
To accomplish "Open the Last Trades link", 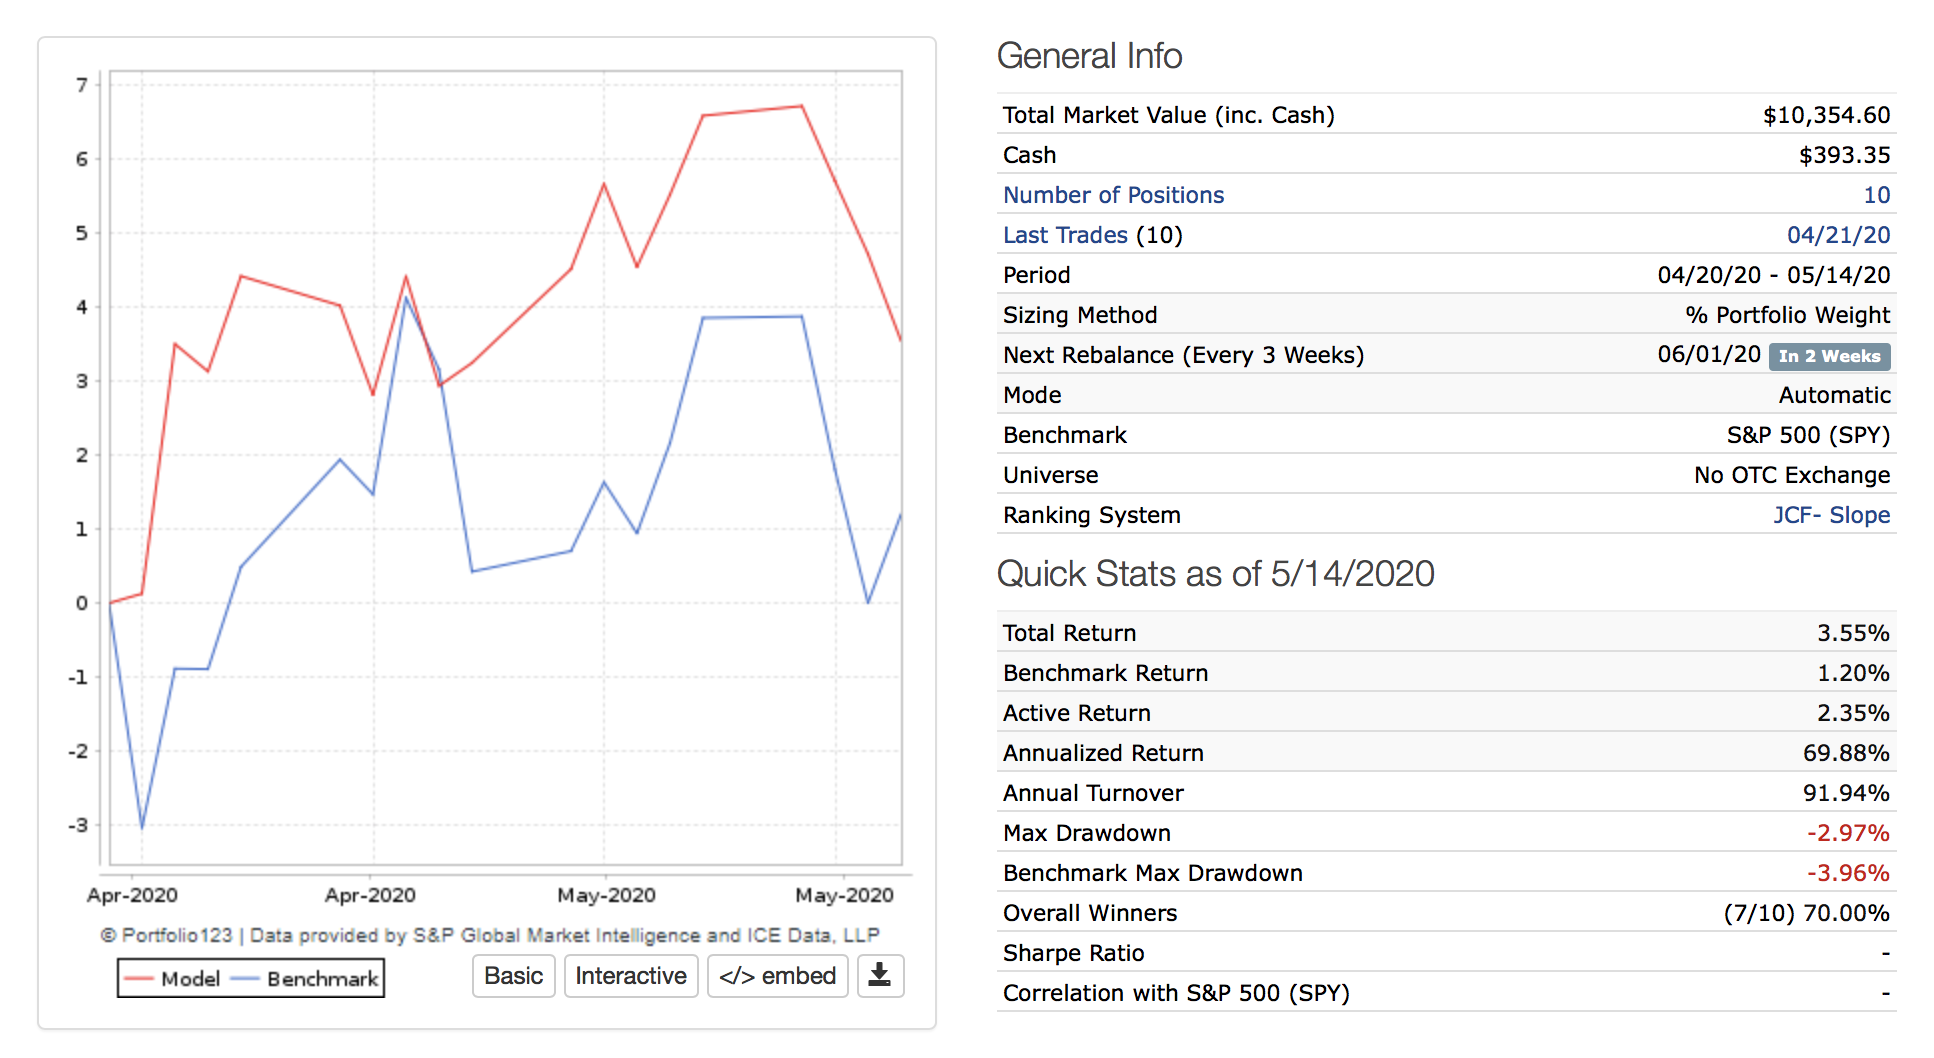I will (x=1065, y=235).
